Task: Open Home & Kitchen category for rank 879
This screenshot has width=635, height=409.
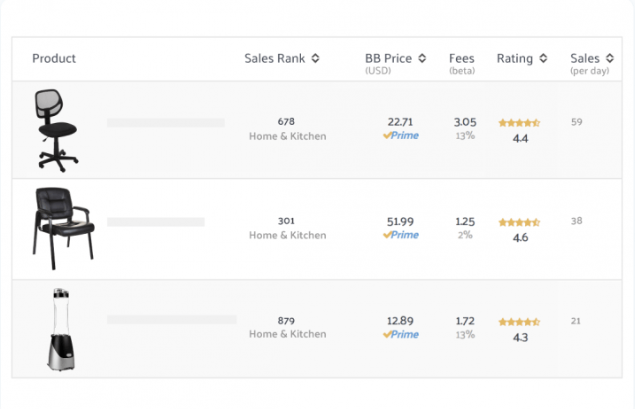Action: pos(287,334)
